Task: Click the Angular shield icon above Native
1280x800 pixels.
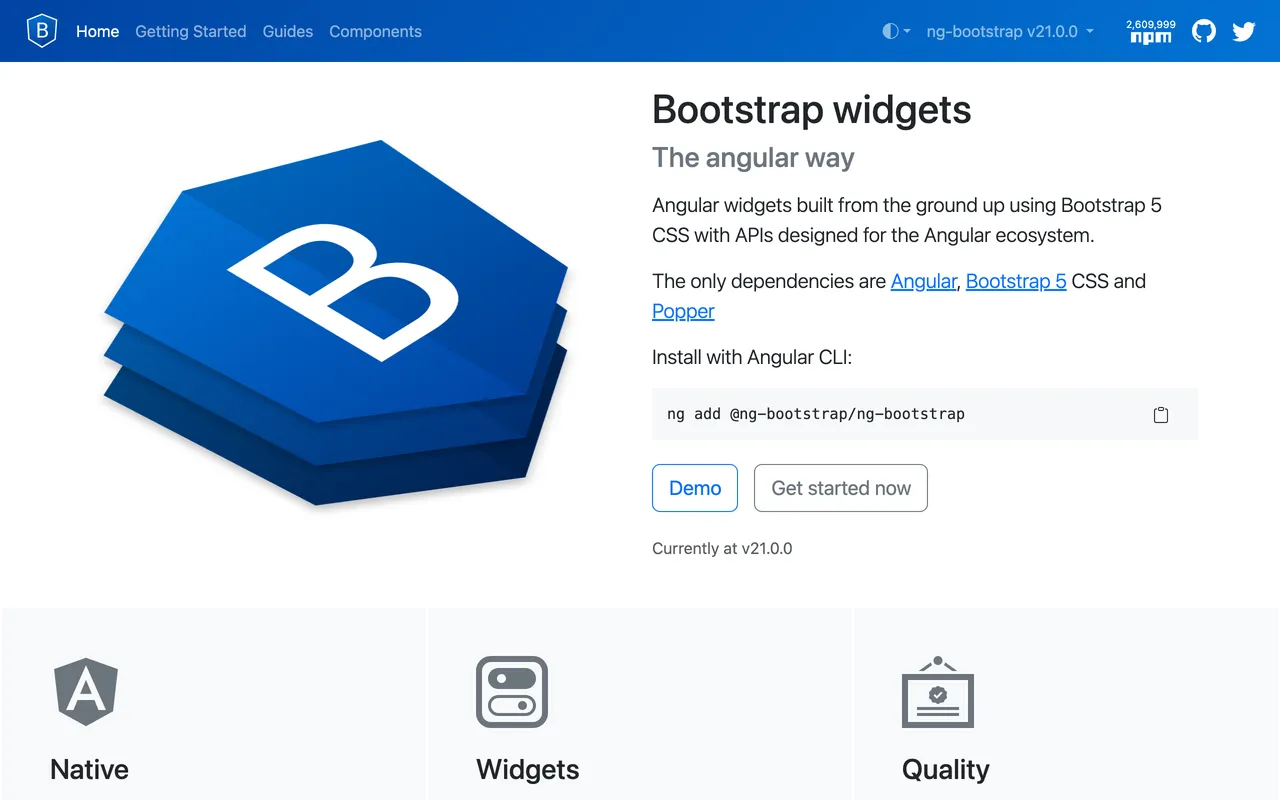Action: click(x=86, y=692)
